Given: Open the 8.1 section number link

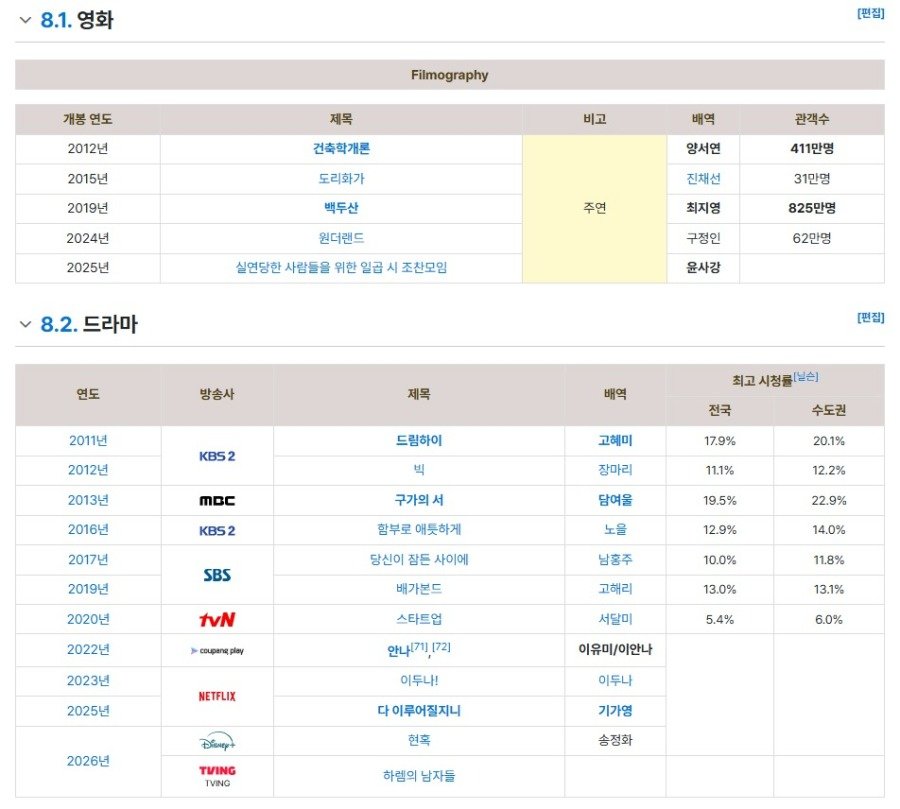Looking at the screenshot, I should (x=56, y=20).
